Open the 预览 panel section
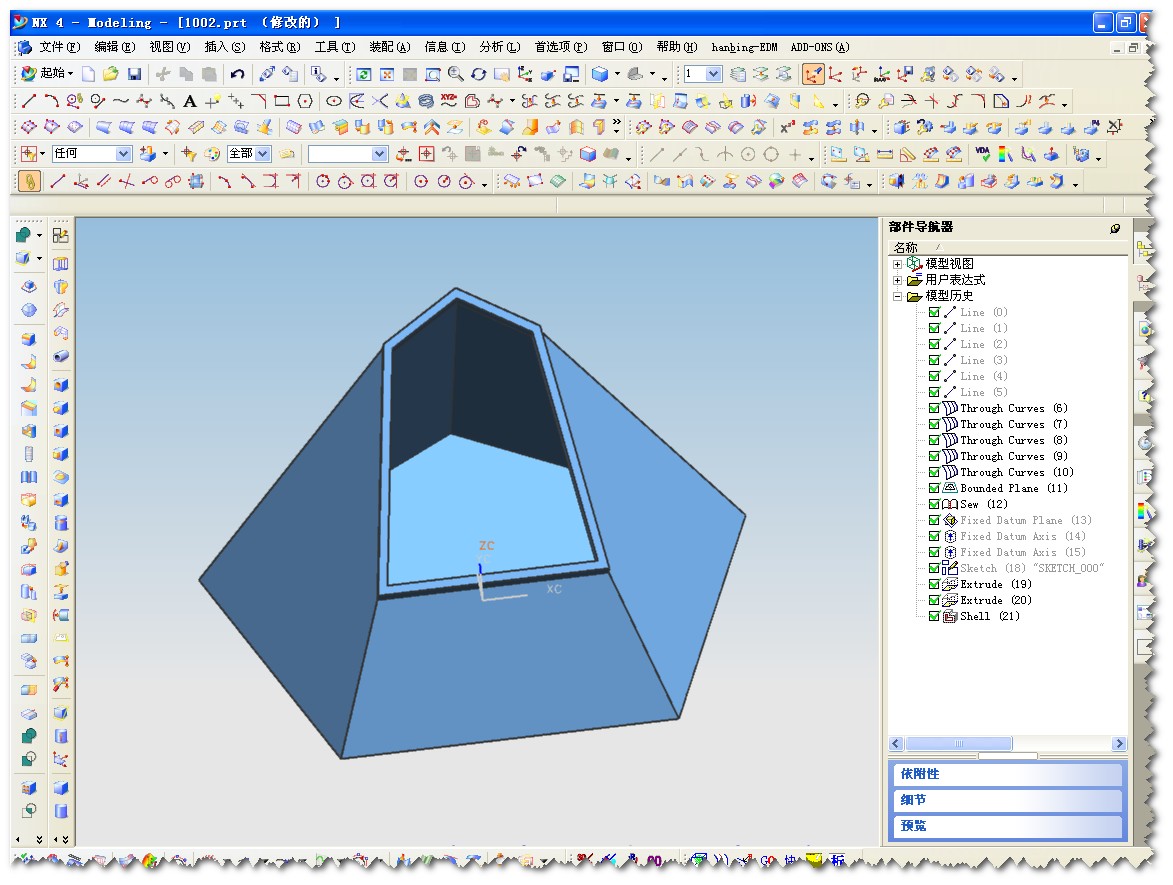Screen dimensions: 1173x885 [x=1008, y=826]
